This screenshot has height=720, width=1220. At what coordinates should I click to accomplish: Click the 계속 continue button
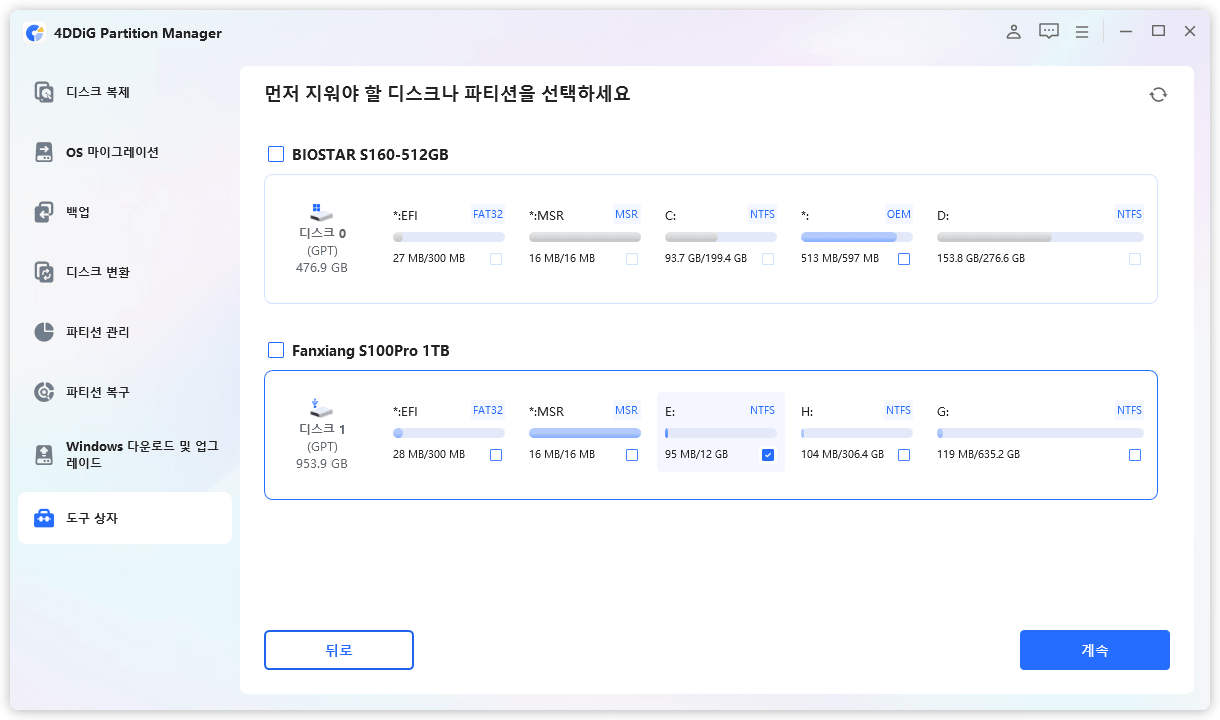pos(1095,650)
